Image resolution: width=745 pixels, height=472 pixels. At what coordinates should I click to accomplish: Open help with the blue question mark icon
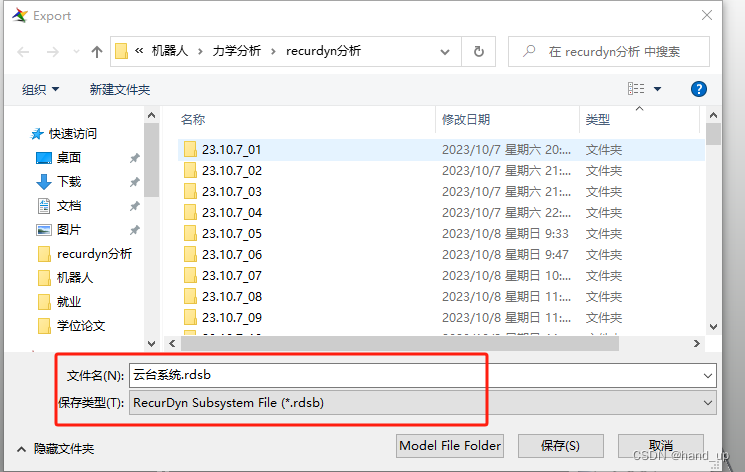(698, 89)
